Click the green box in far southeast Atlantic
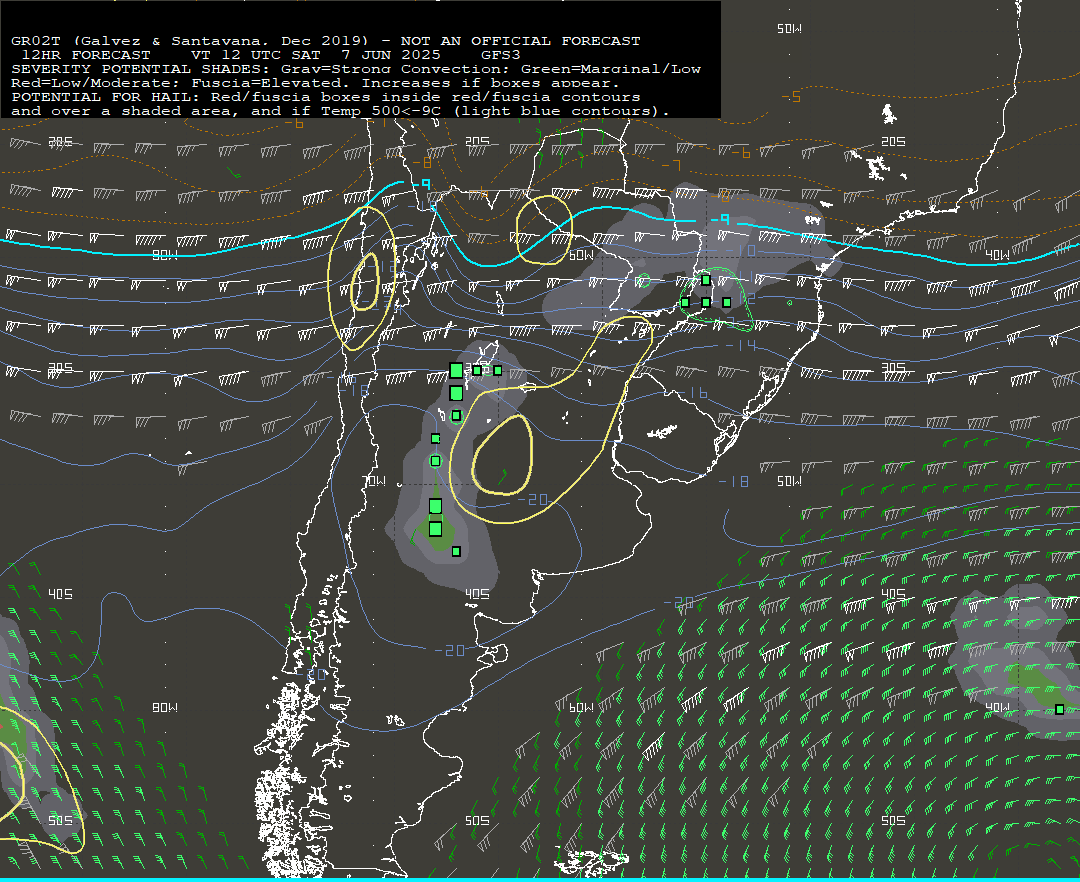 pos(1059,709)
